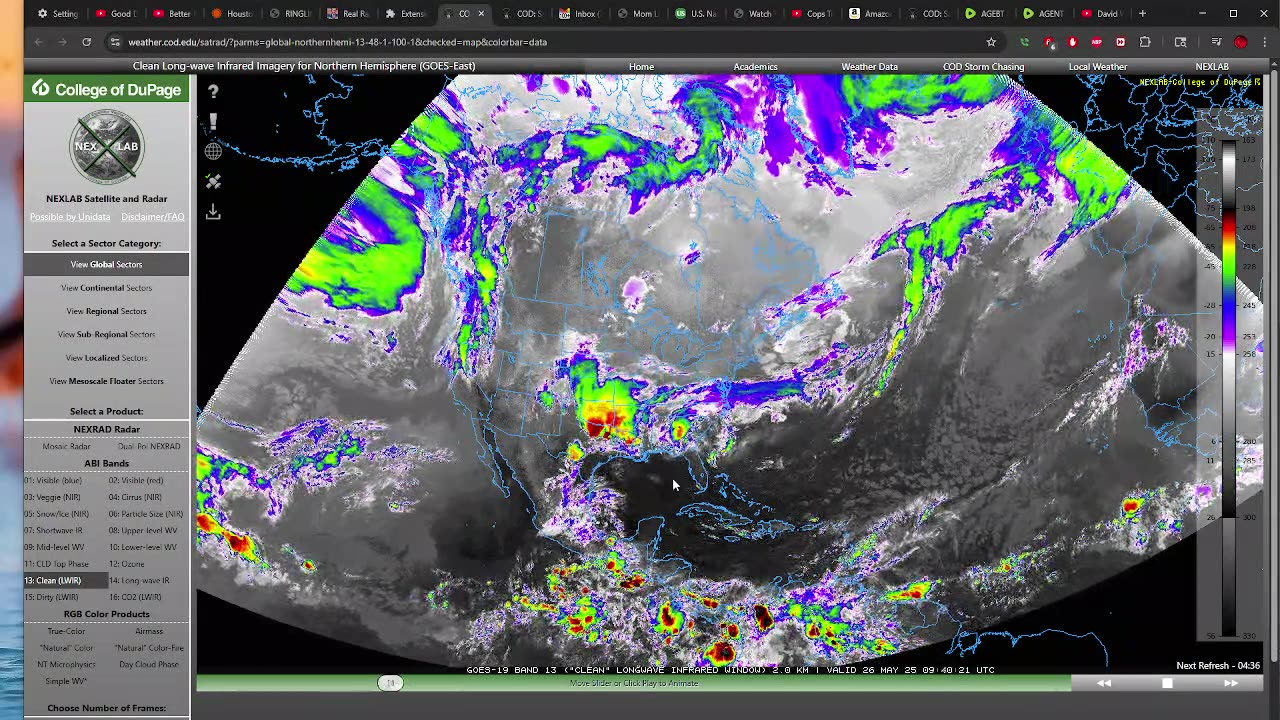Click the download image icon

click(213, 212)
